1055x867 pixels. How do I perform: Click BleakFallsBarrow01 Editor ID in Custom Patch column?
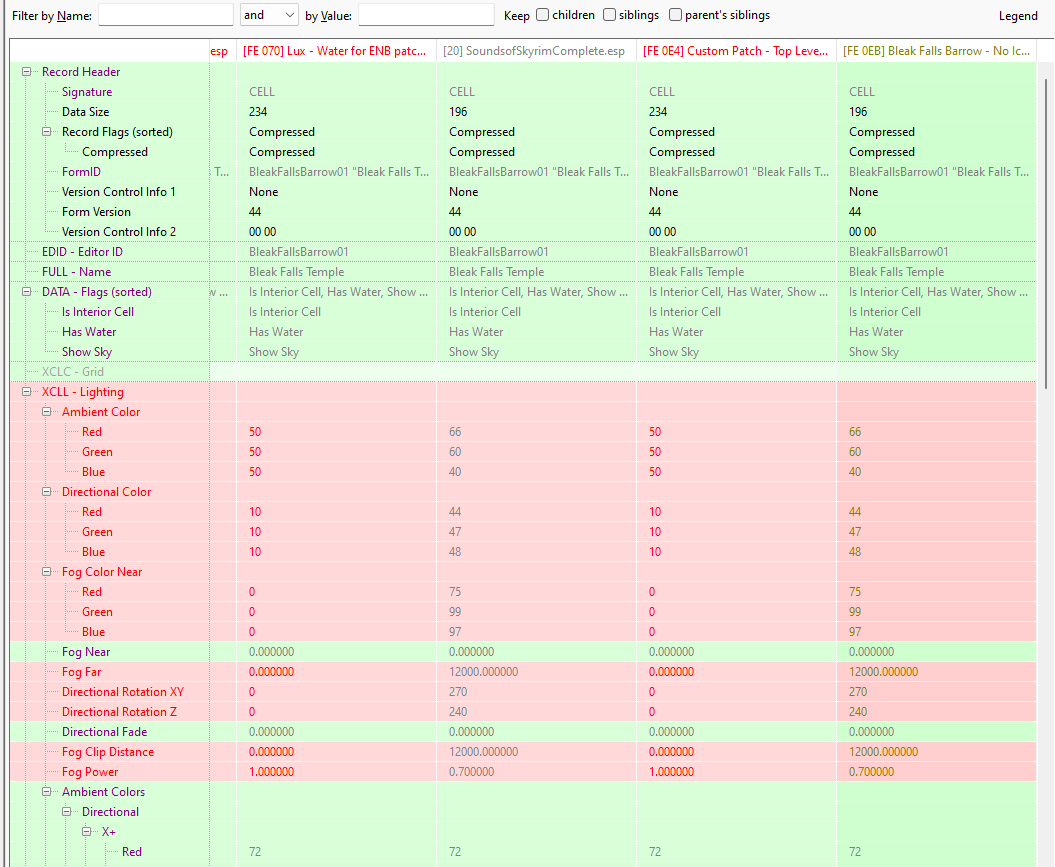tap(698, 252)
